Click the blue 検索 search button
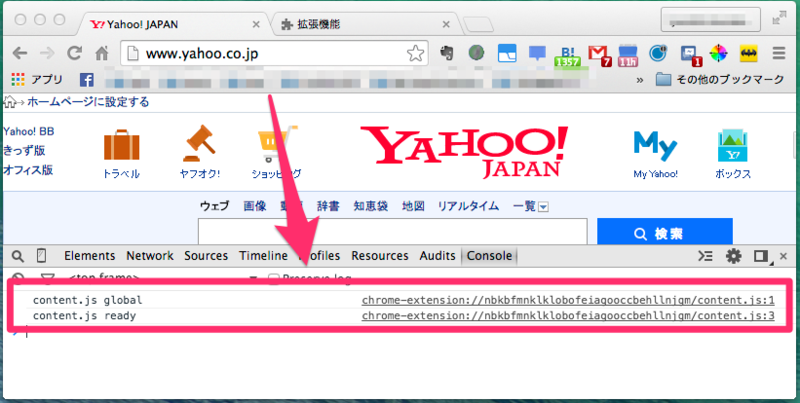This screenshot has height=403, width=800. click(665, 232)
